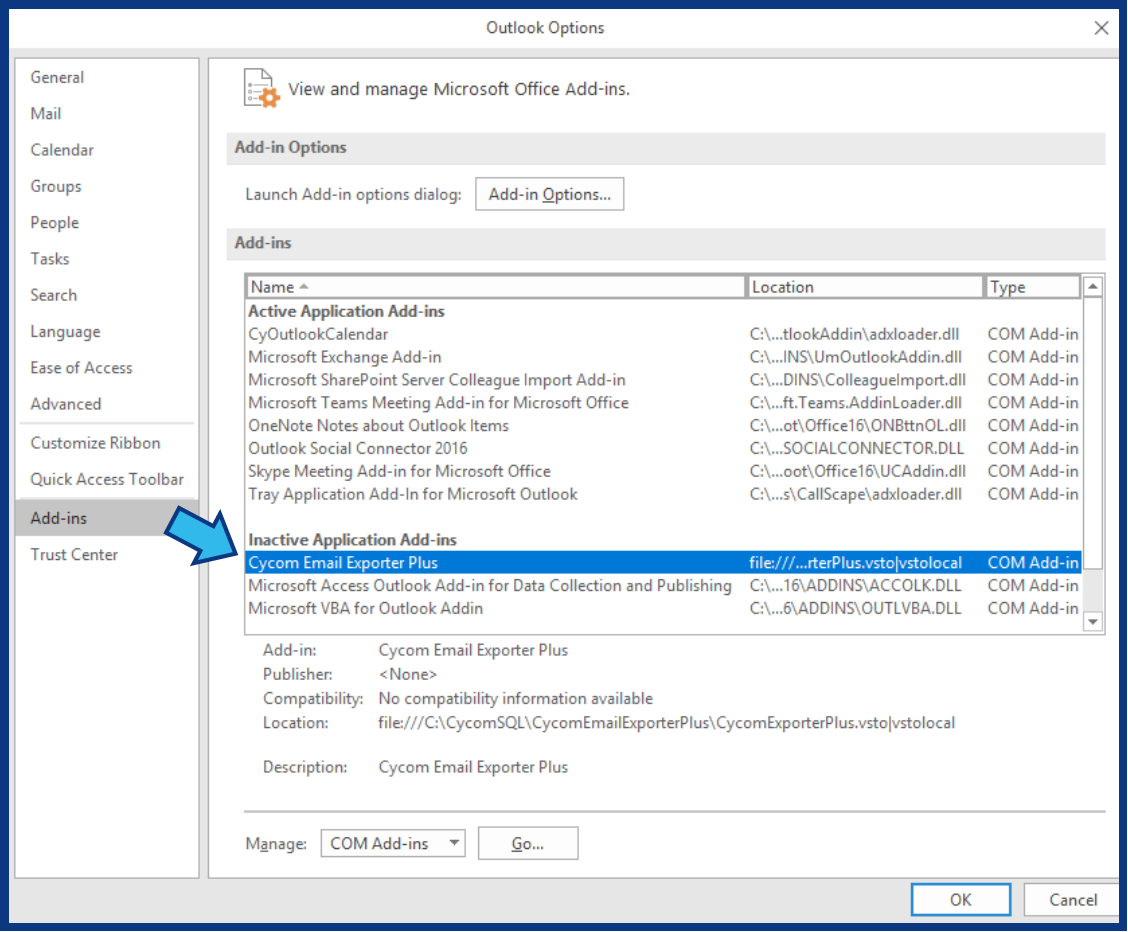Click the Go button
Screen dimensions: 1128x932
point(527,844)
